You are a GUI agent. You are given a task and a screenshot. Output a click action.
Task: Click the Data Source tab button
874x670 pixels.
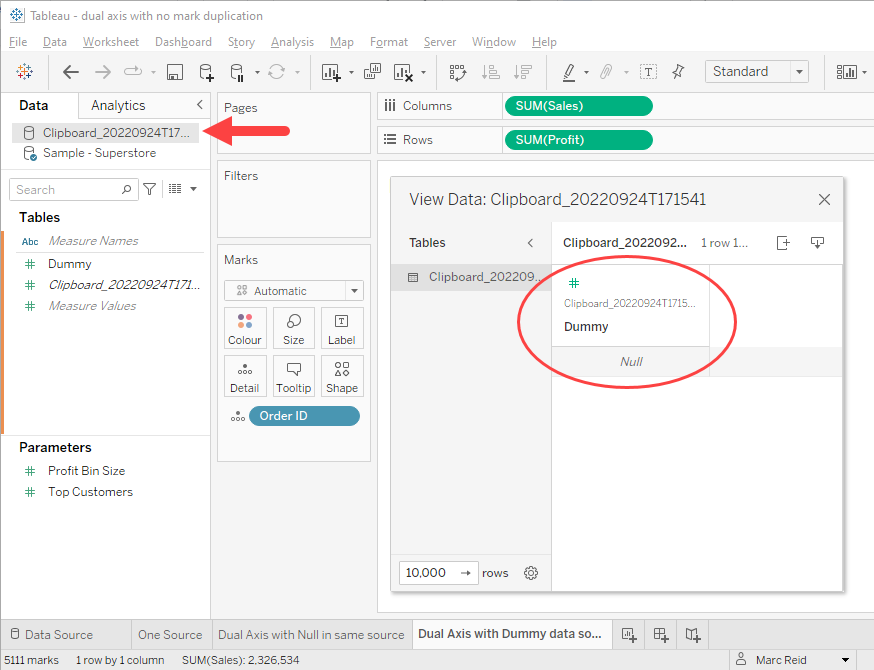[59, 634]
